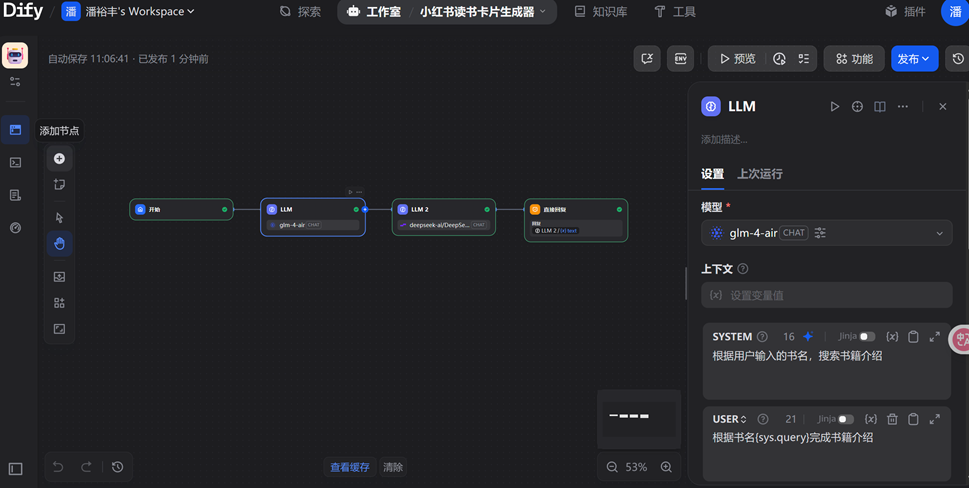Click the undo arrow icon
This screenshot has width=969, height=488.
click(x=58, y=467)
